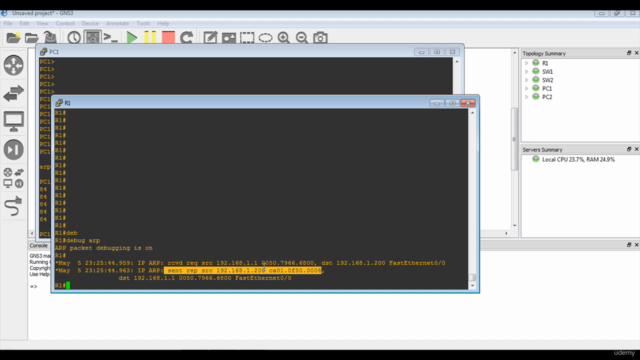
Task: Click the GNS3 console => prompt
Action: point(33,287)
